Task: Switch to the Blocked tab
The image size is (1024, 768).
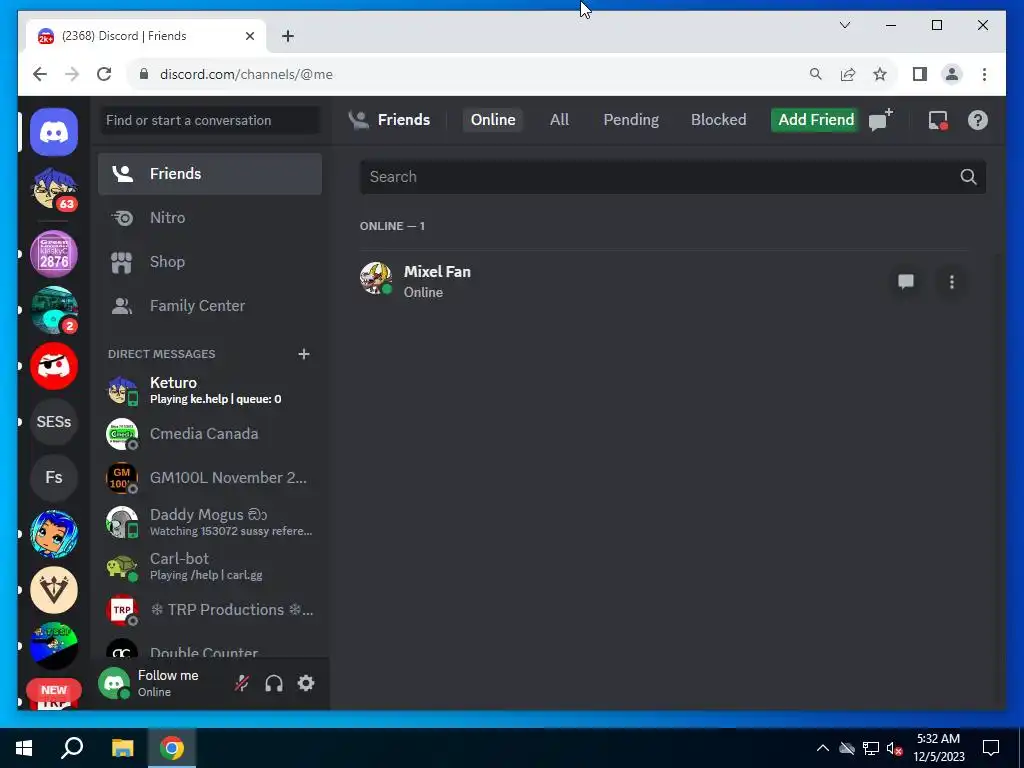Action: pyautogui.click(x=718, y=120)
